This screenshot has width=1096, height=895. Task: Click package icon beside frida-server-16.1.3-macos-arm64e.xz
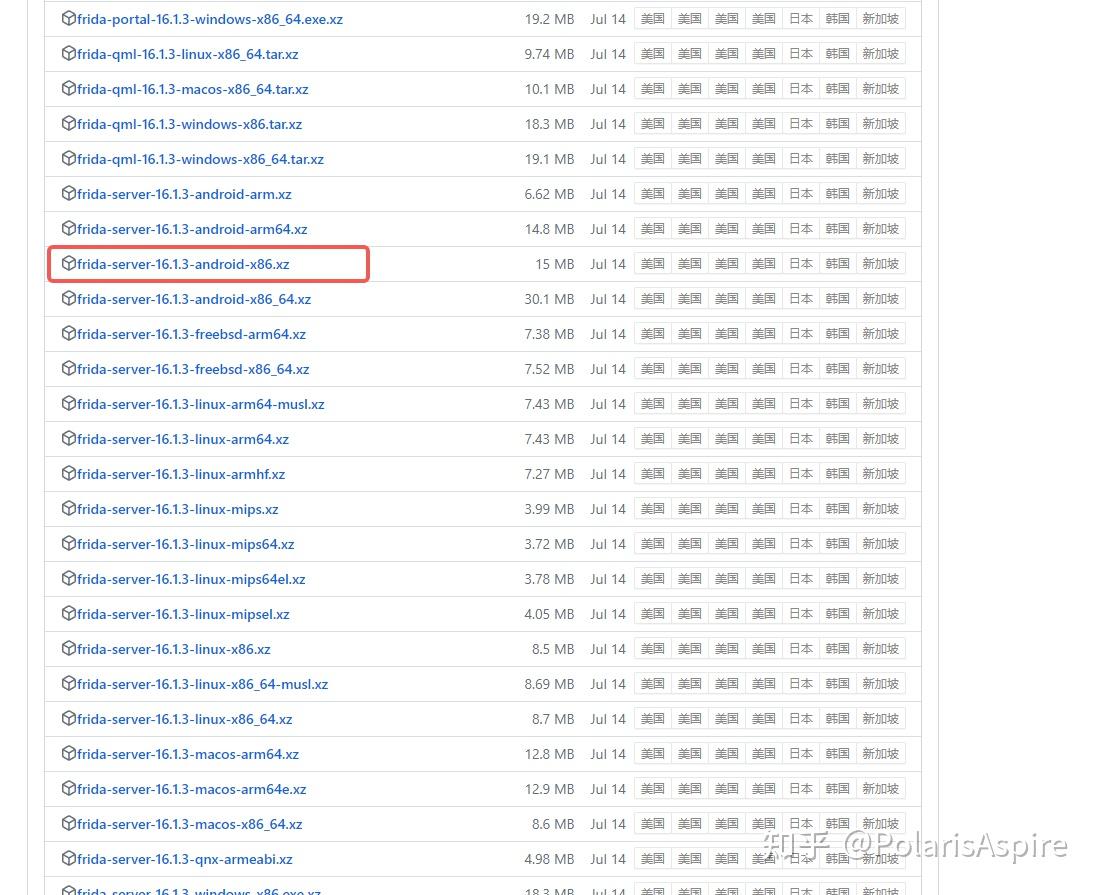click(x=68, y=787)
